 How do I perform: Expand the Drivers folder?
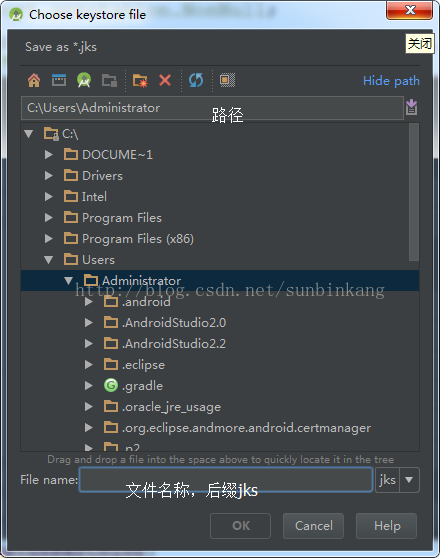(49, 175)
